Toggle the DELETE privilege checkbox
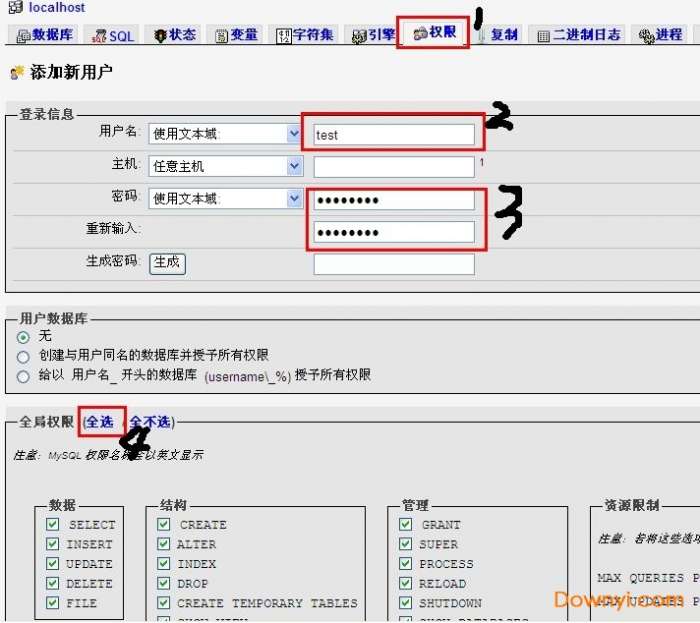 point(53,583)
